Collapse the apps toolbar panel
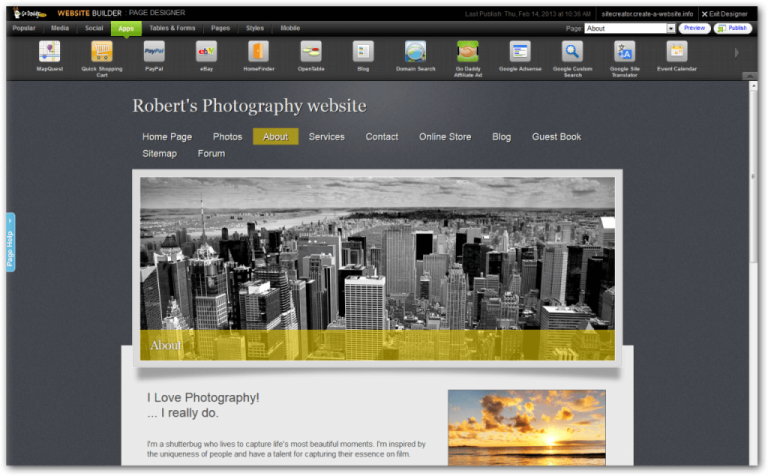 pos(749,76)
